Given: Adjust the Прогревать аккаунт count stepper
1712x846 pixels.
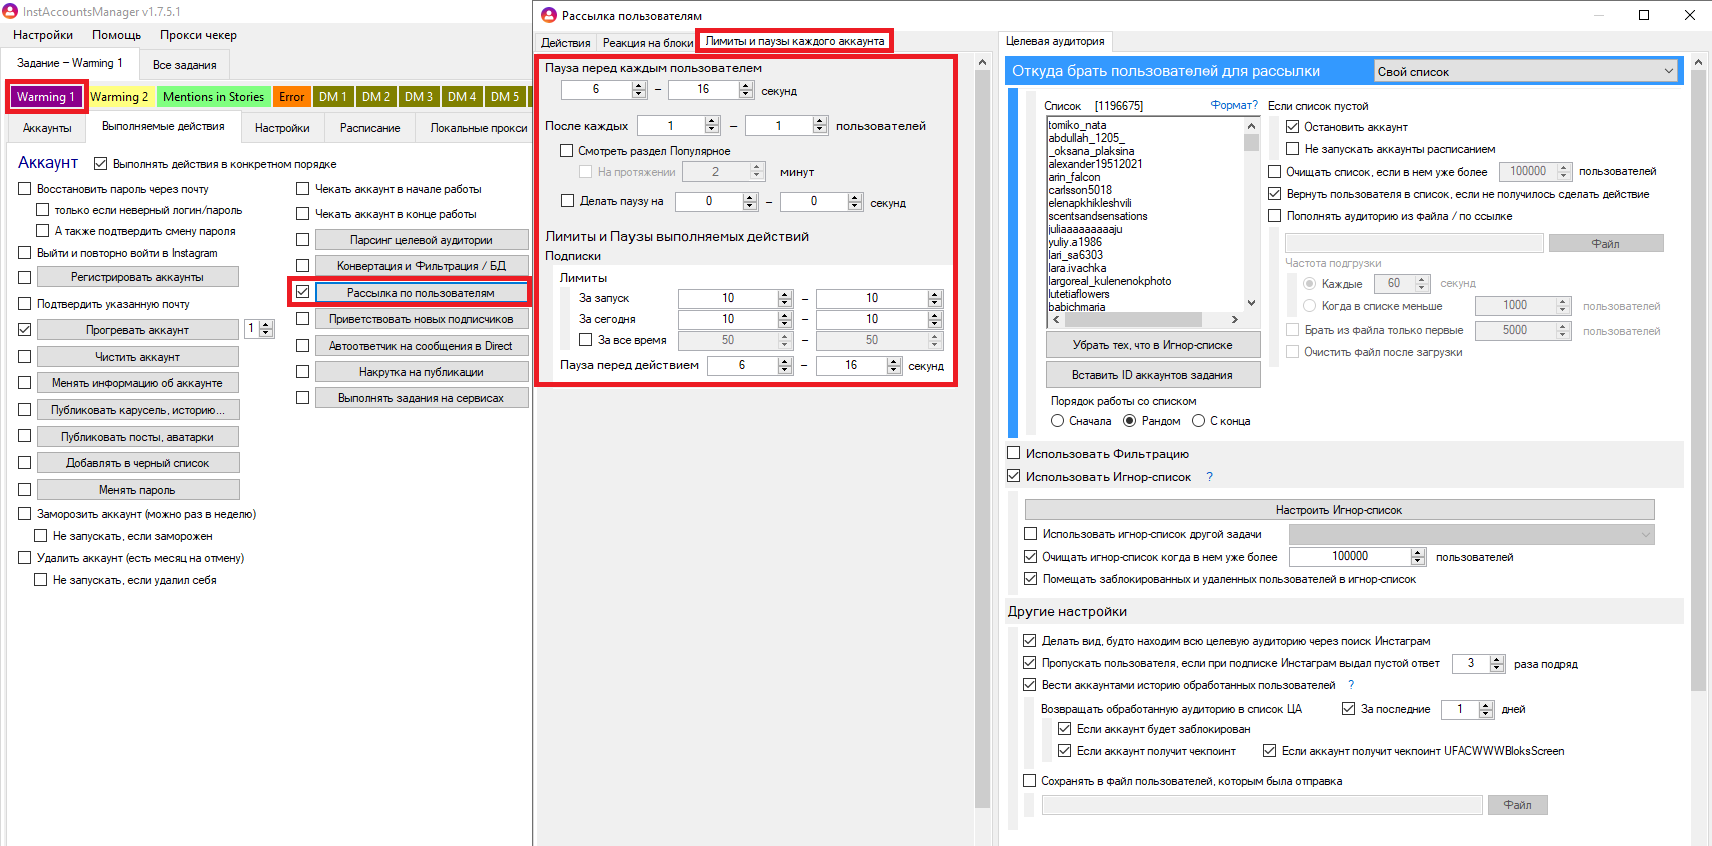Looking at the screenshot, I should [266, 329].
